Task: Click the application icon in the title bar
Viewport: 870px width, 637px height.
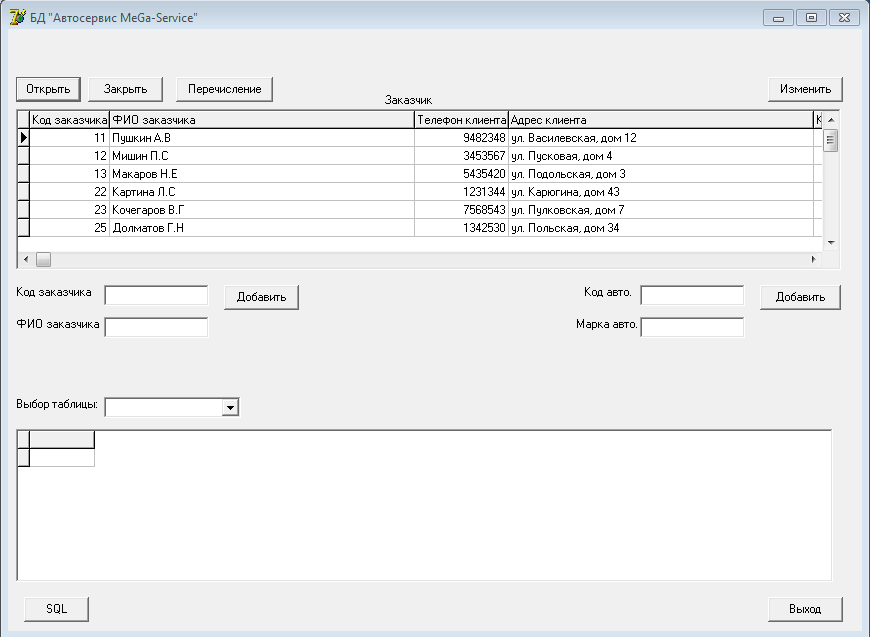Action: pos(17,17)
